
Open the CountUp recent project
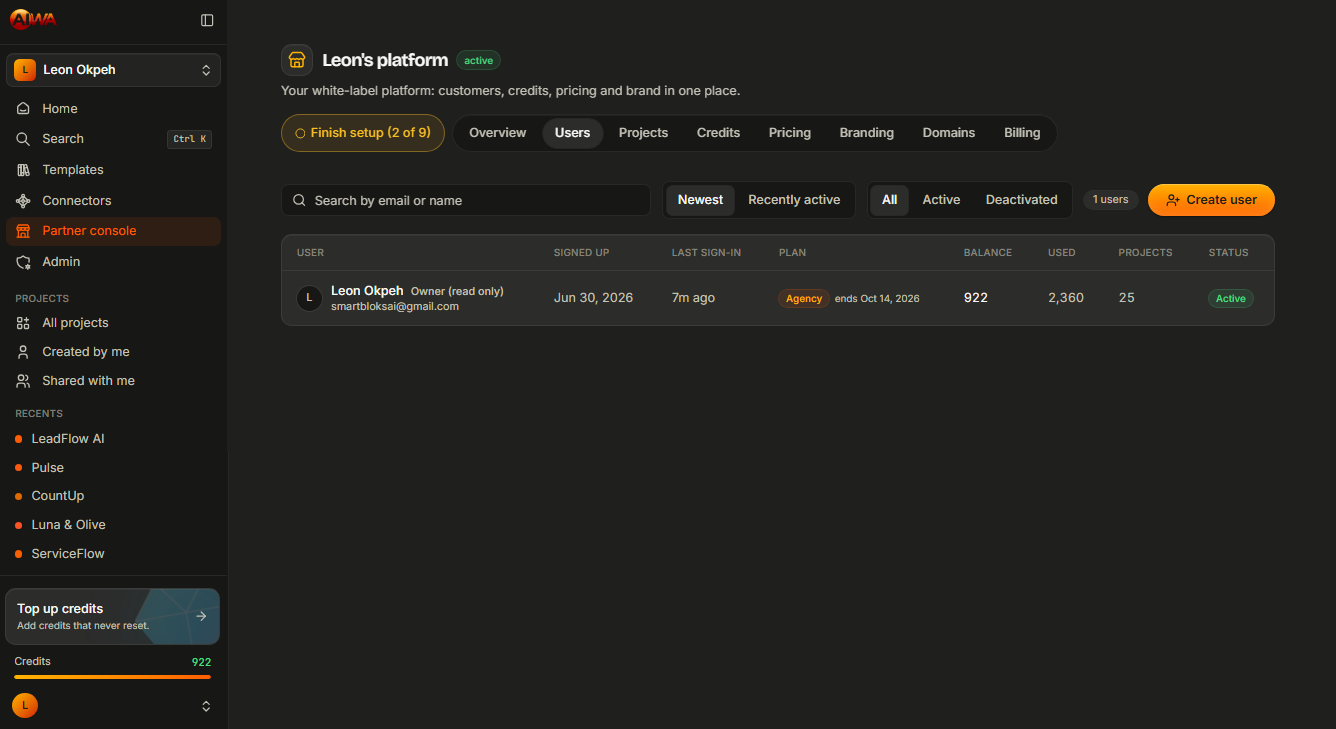pyautogui.click(x=113, y=496)
